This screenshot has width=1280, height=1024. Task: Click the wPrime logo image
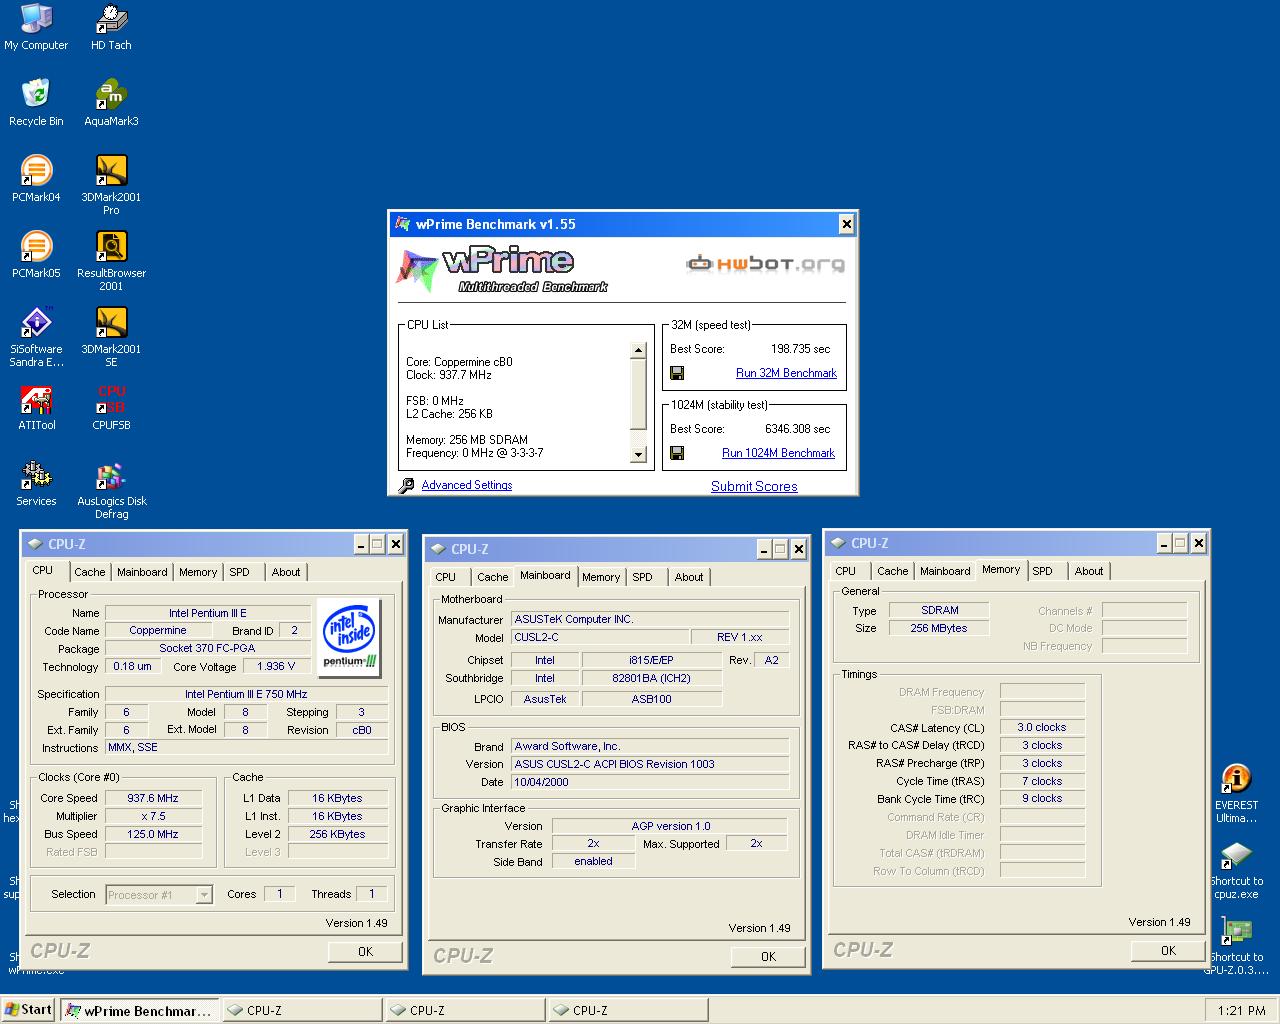click(x=503, y=268)
